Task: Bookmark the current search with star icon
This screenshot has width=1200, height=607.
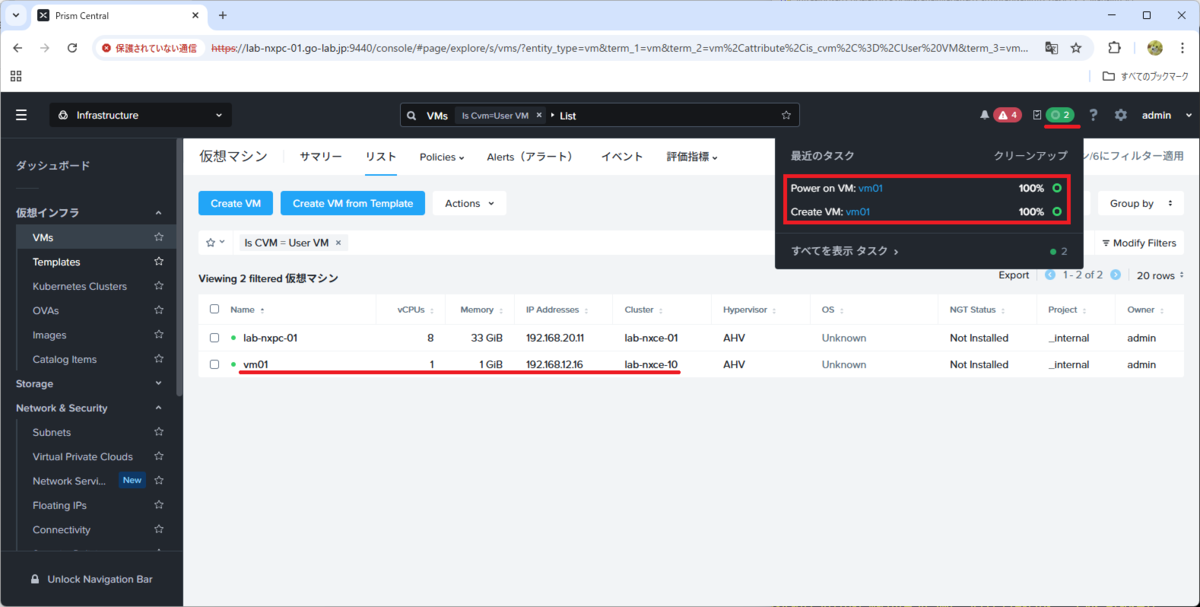Action: coord(786,115)
